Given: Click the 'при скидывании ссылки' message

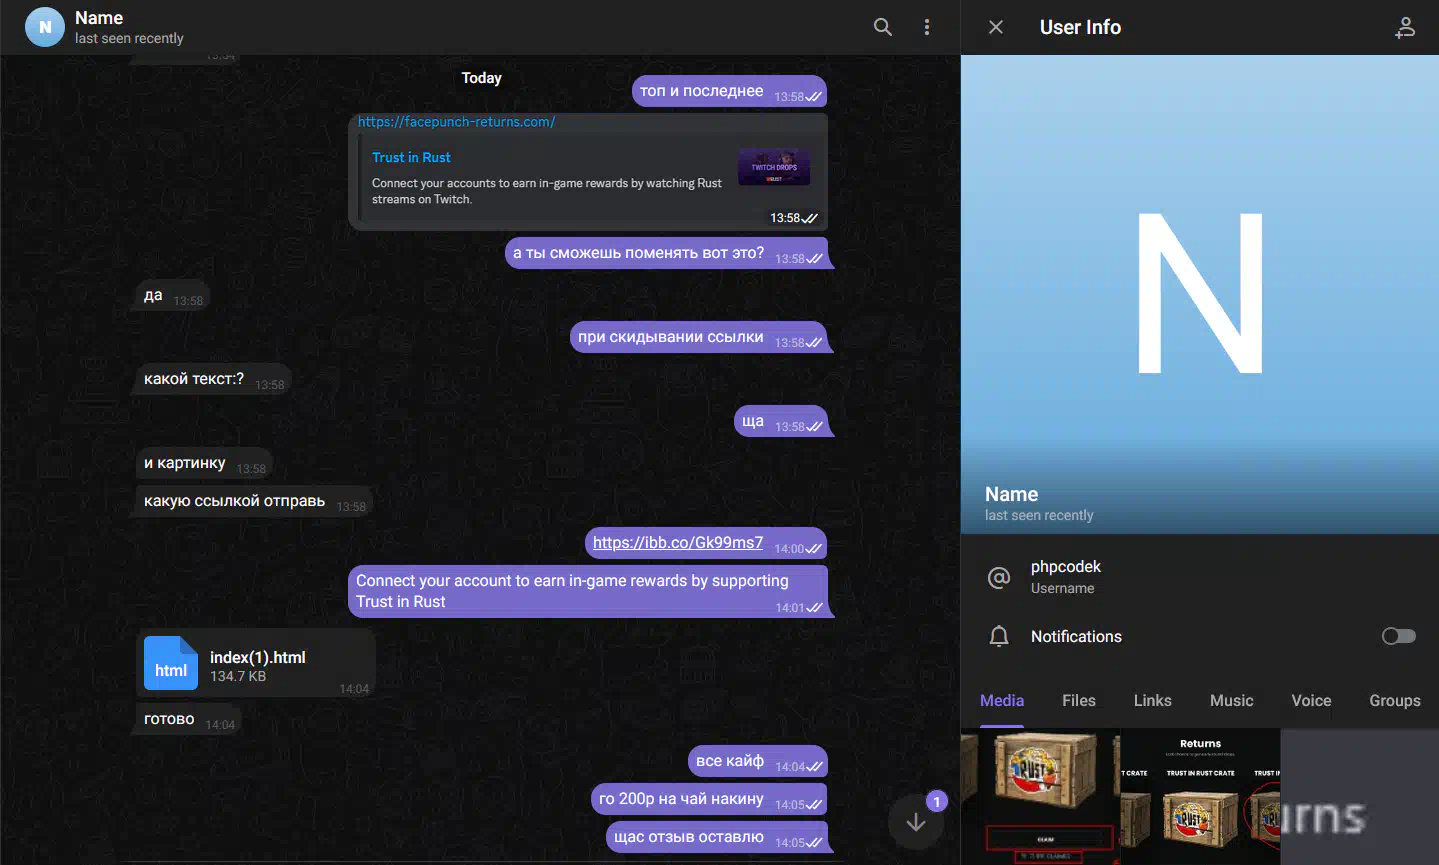Looking at the screenshot, I should coord(699,337).
